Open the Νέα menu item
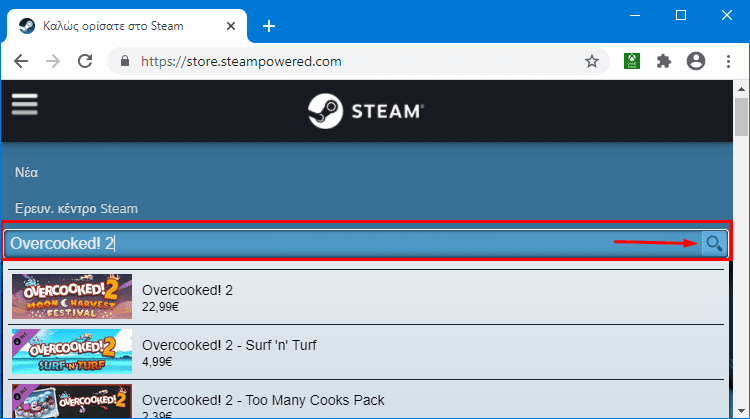This screenshot has width=750, height=419. click(x=26, y=172)
